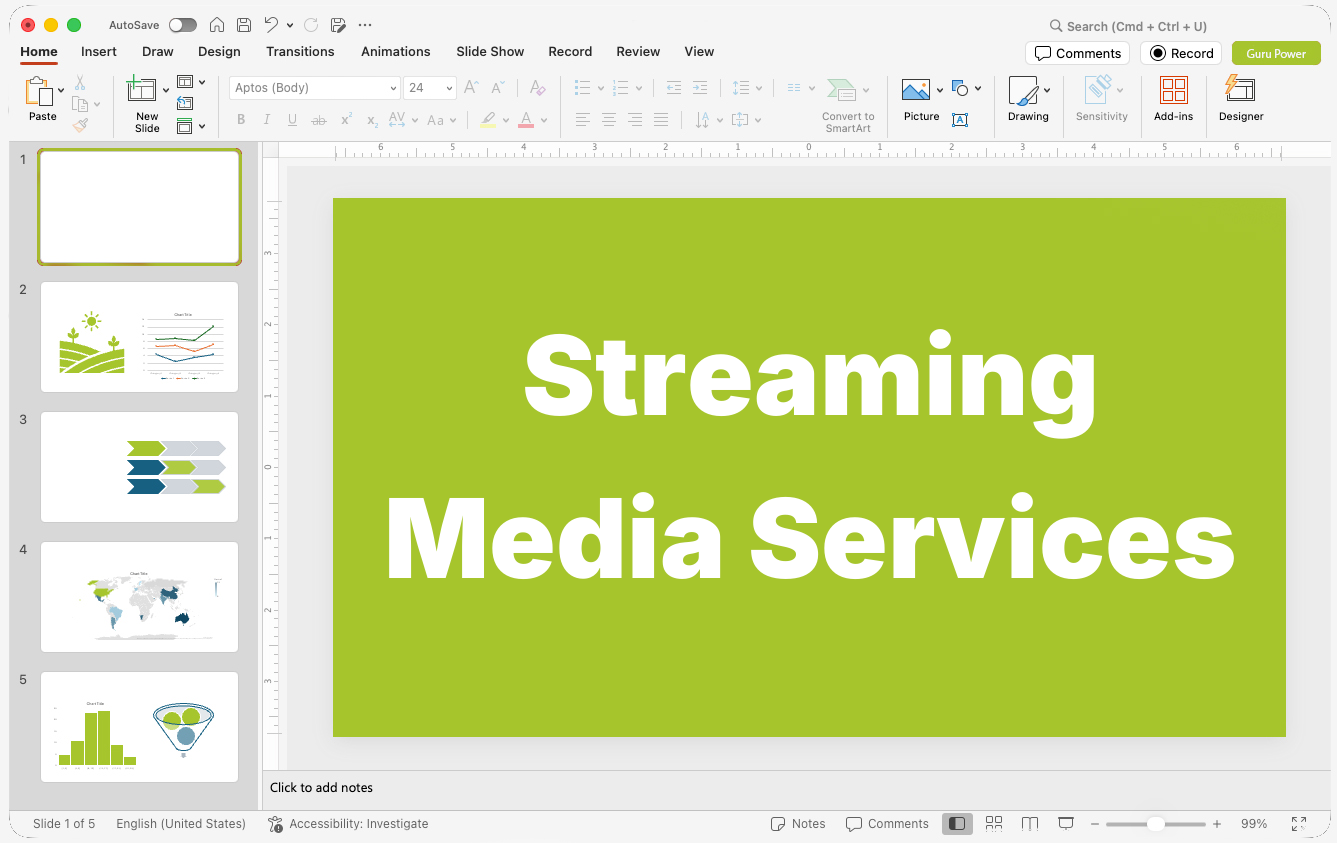
Task: Open the Designer pane
Action: coord(1241,98)
